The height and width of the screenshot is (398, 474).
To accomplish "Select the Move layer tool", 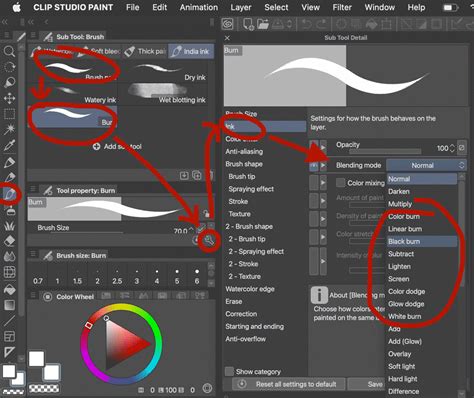I will click(x=9, y=98).
